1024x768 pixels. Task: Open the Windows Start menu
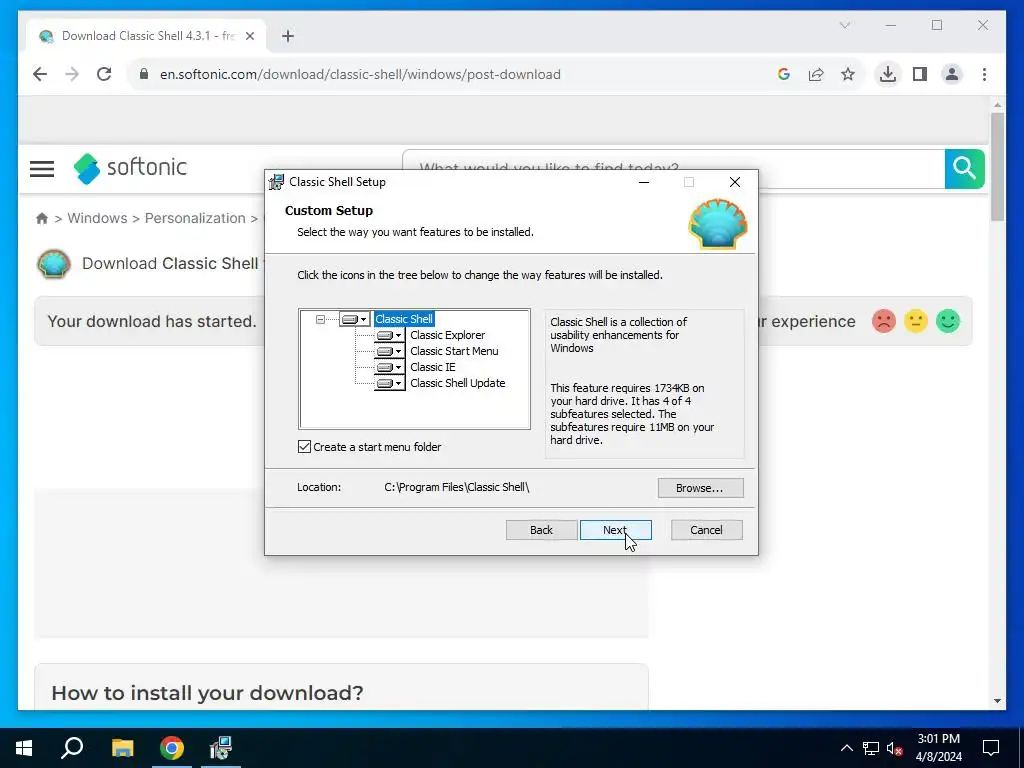pos(24,748)
